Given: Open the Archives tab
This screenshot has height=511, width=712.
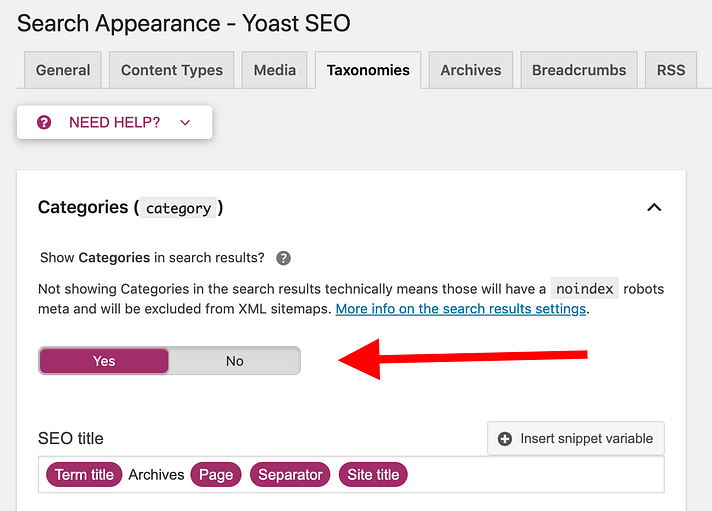Looking at the screenshot, I should click(x=470, y=70).
